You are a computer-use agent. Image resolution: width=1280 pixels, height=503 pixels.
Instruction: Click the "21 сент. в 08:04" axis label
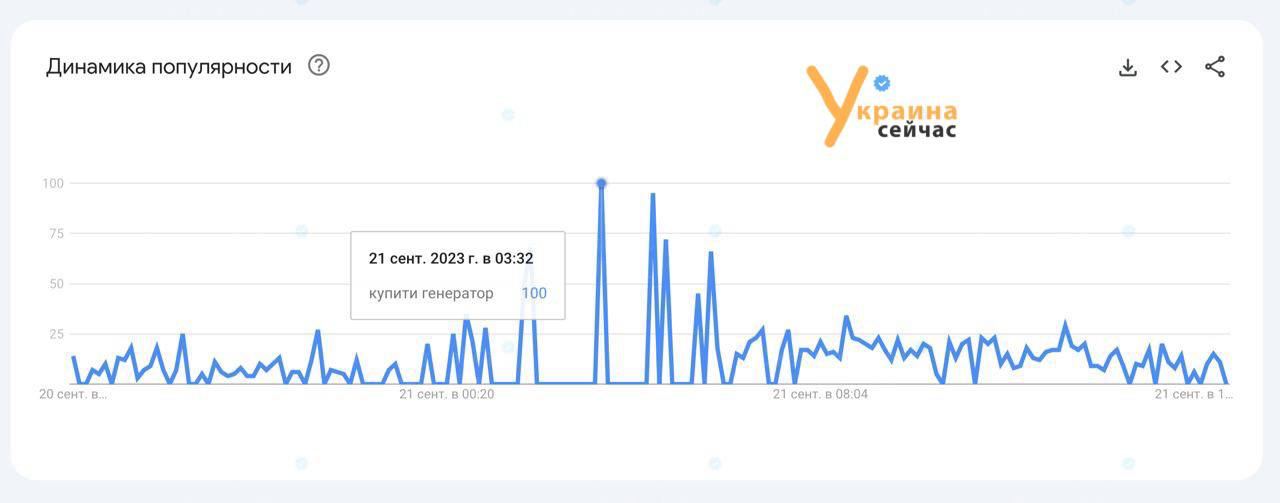[820, 394]
